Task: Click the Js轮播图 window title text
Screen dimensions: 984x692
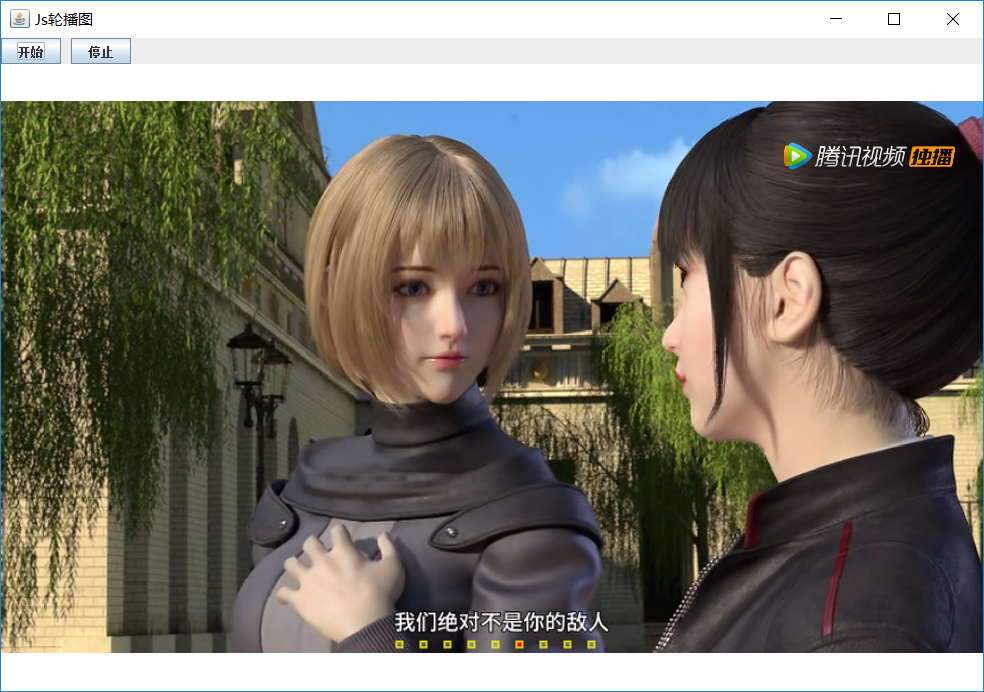Action: click(64, 19)
